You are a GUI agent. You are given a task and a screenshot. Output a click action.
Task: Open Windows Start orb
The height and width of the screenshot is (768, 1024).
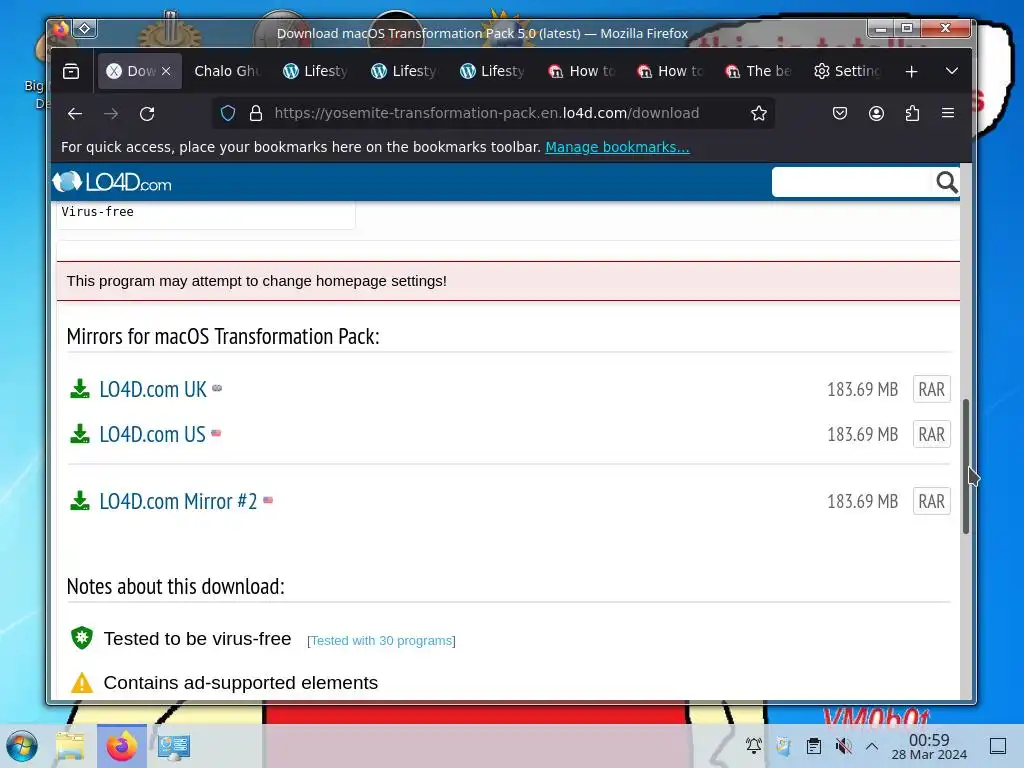[22, 746]
